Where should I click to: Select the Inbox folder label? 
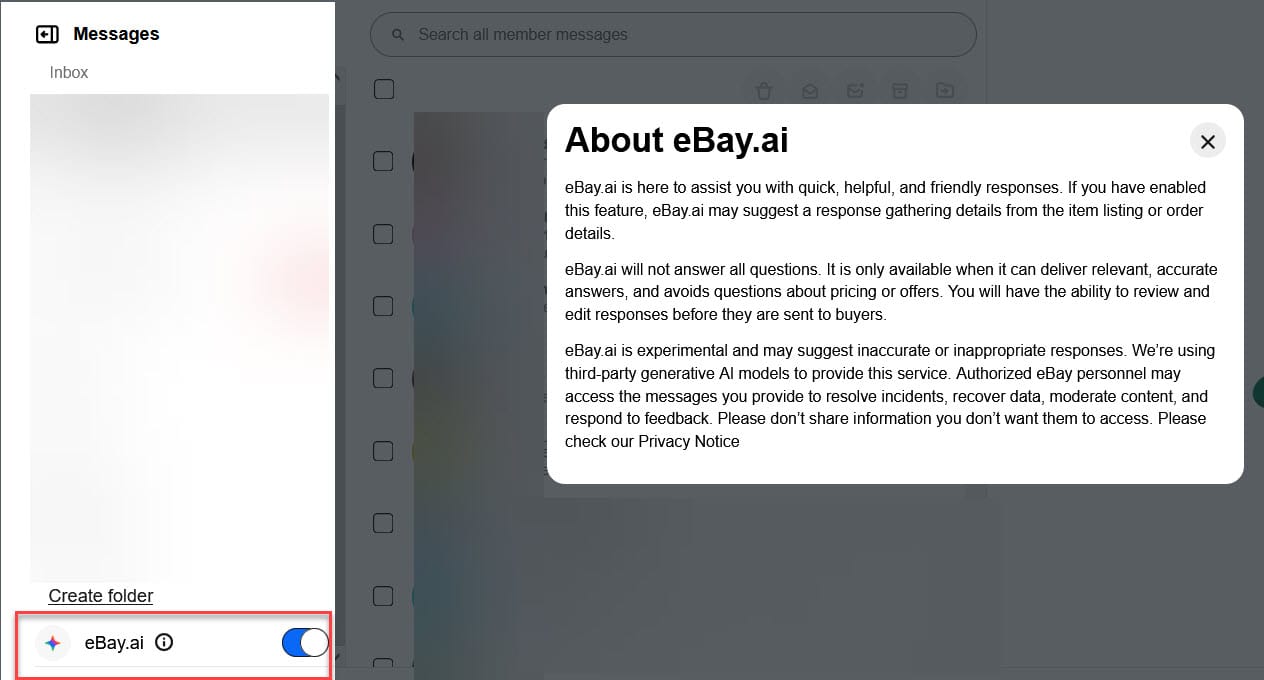(69, 73)
